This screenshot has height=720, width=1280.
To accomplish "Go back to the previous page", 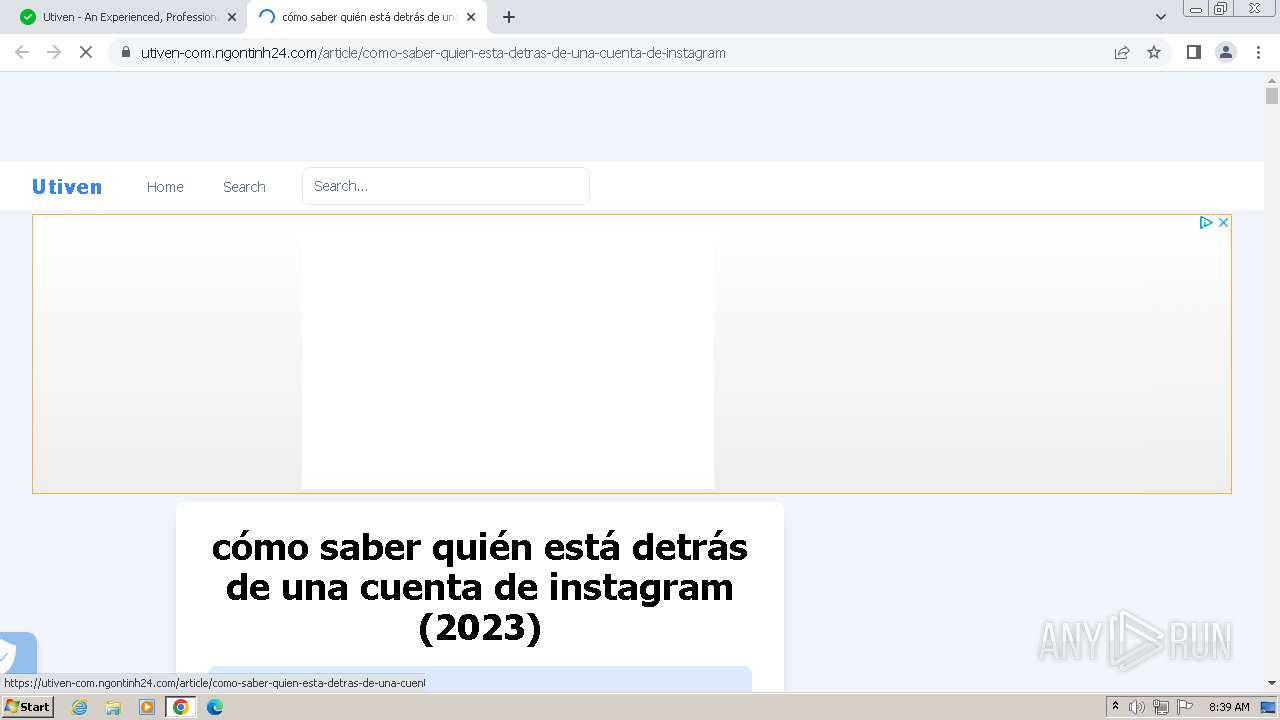I will [22, 52].
